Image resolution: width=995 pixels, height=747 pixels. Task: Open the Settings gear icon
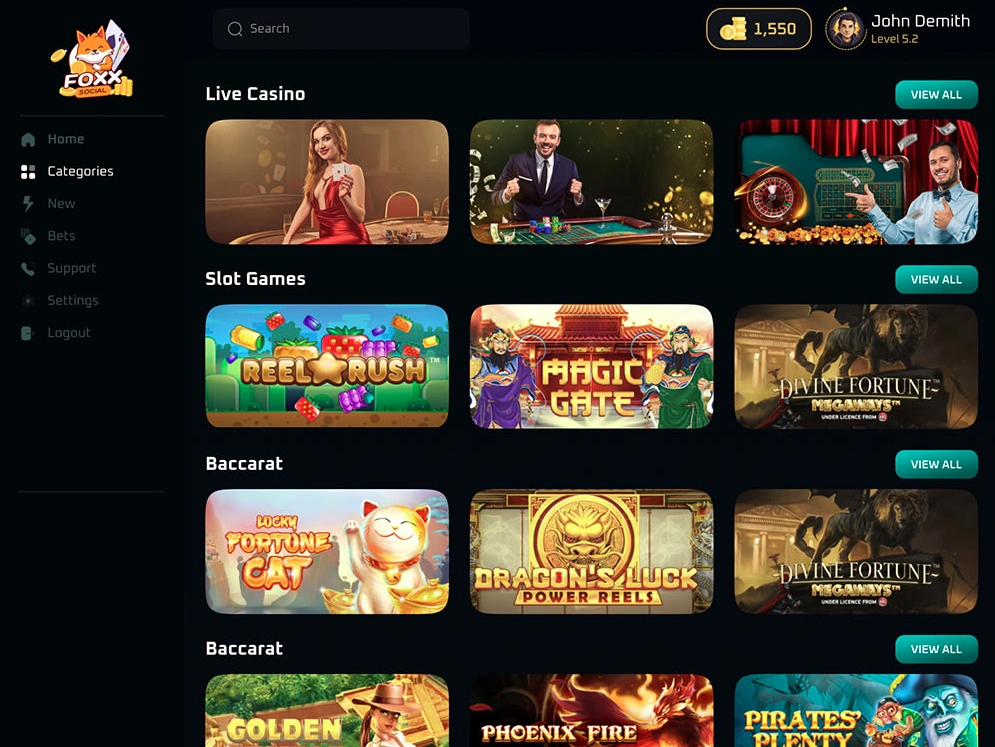pyautogui.click(x=28, y=301)
